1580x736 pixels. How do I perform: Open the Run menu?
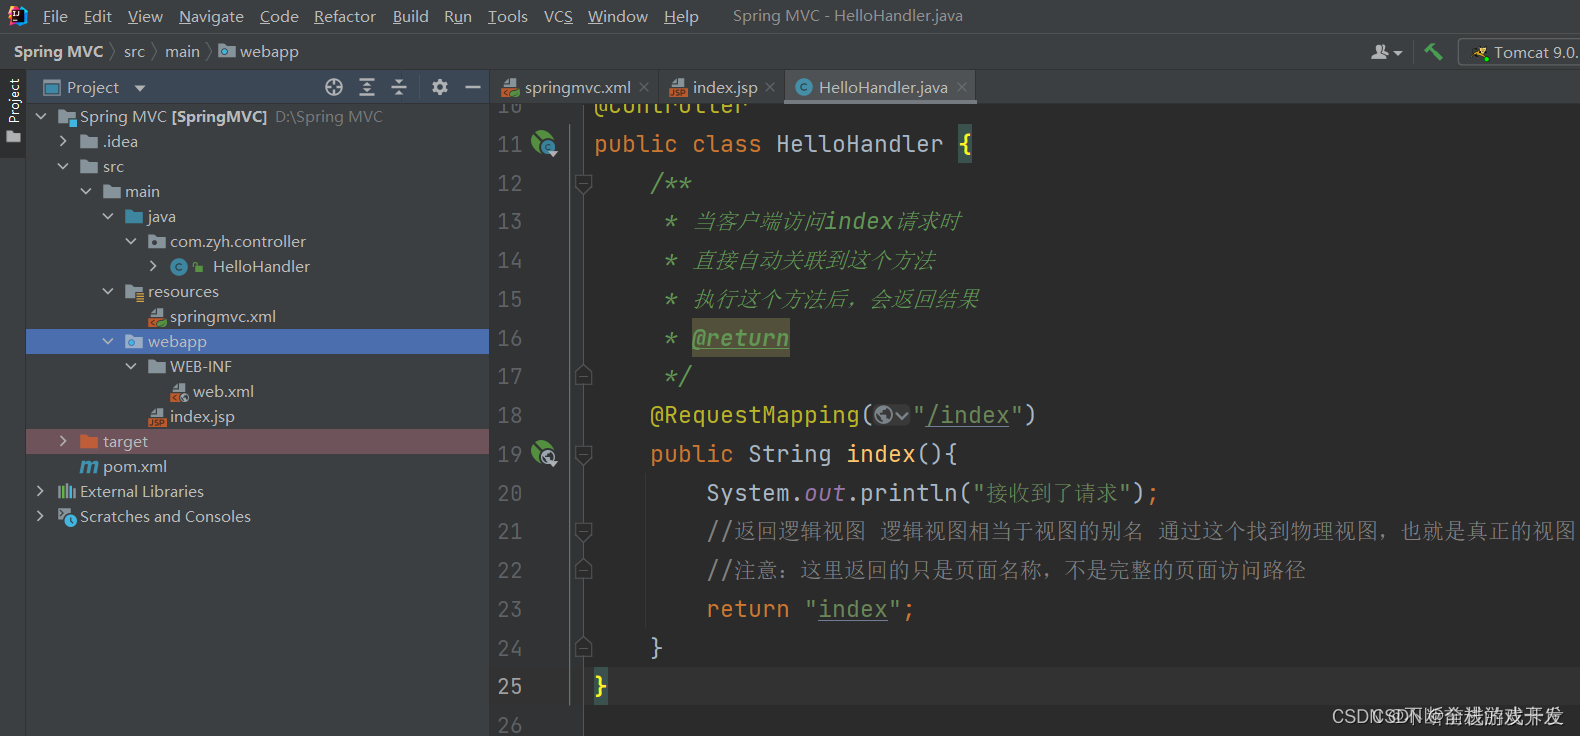pos(458,17)
